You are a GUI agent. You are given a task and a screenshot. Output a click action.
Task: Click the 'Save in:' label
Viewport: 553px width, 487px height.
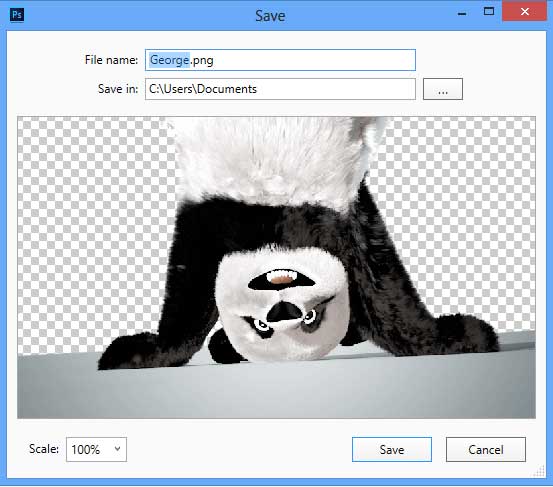click(x=118, y=89)
